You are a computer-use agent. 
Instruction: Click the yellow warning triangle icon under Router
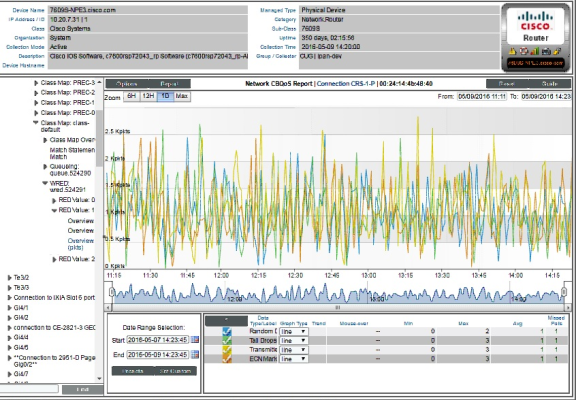[512, 51]
